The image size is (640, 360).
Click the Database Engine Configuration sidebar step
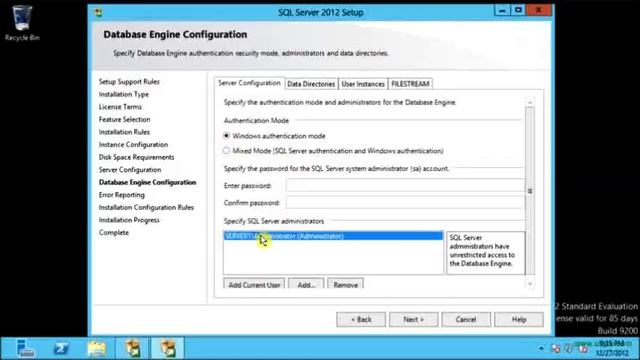click(147, 182)
